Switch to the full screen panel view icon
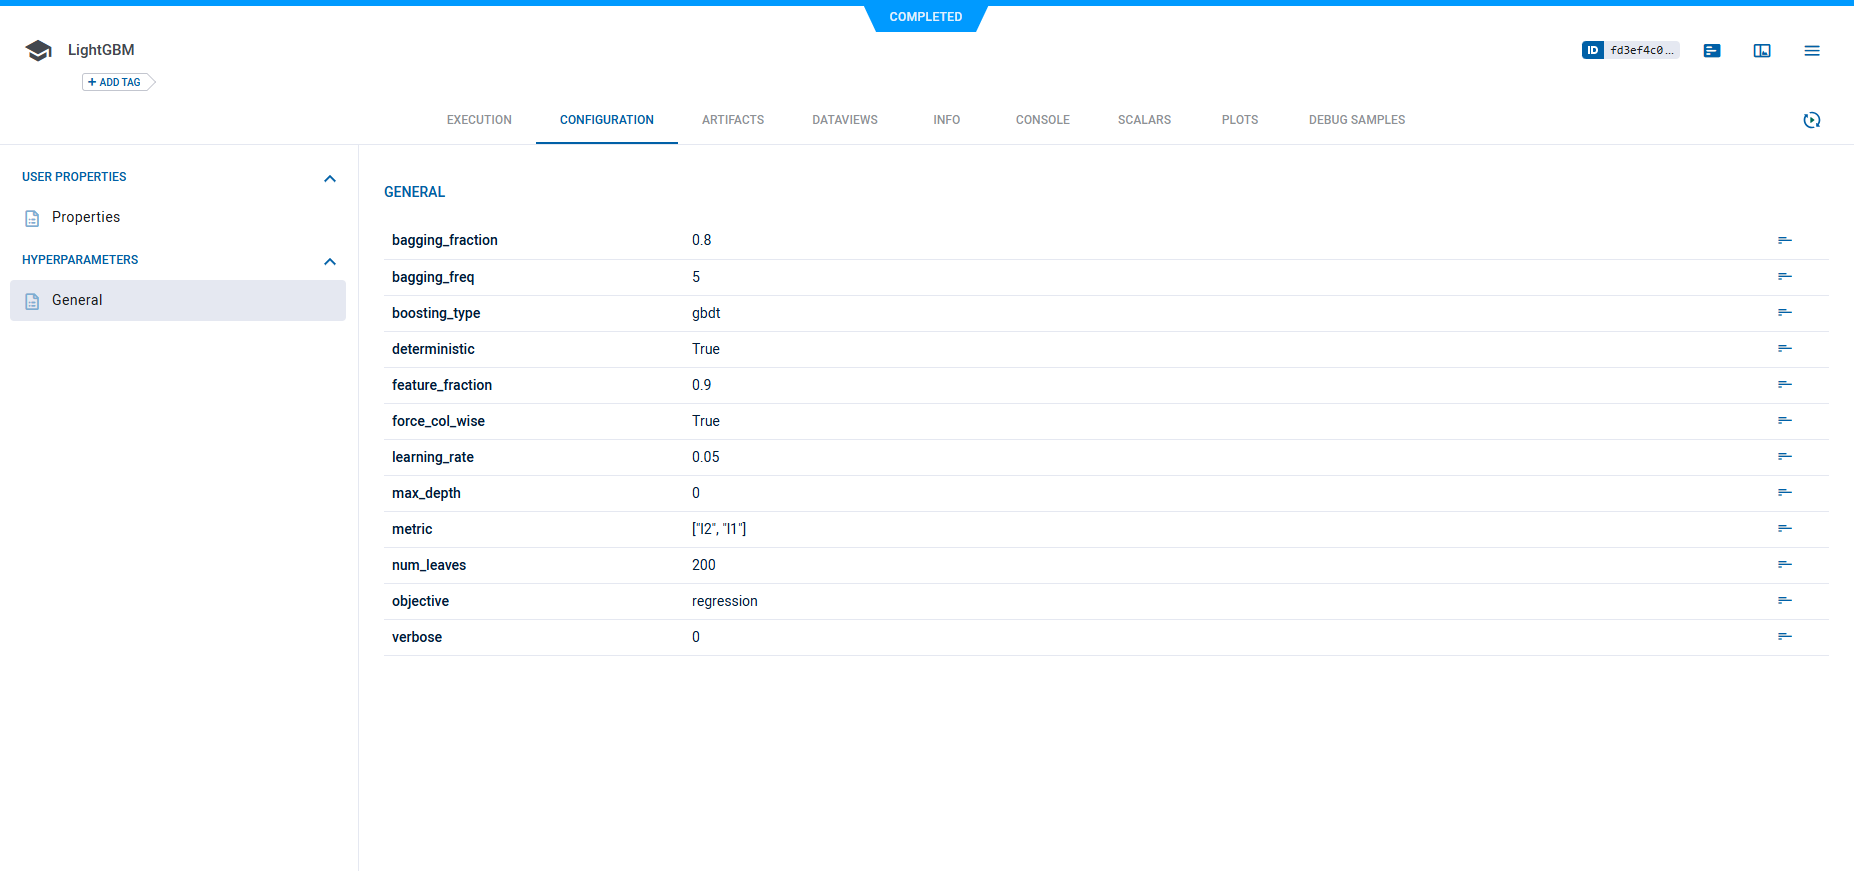The image size is (1854, 871). pos(1761,51)
